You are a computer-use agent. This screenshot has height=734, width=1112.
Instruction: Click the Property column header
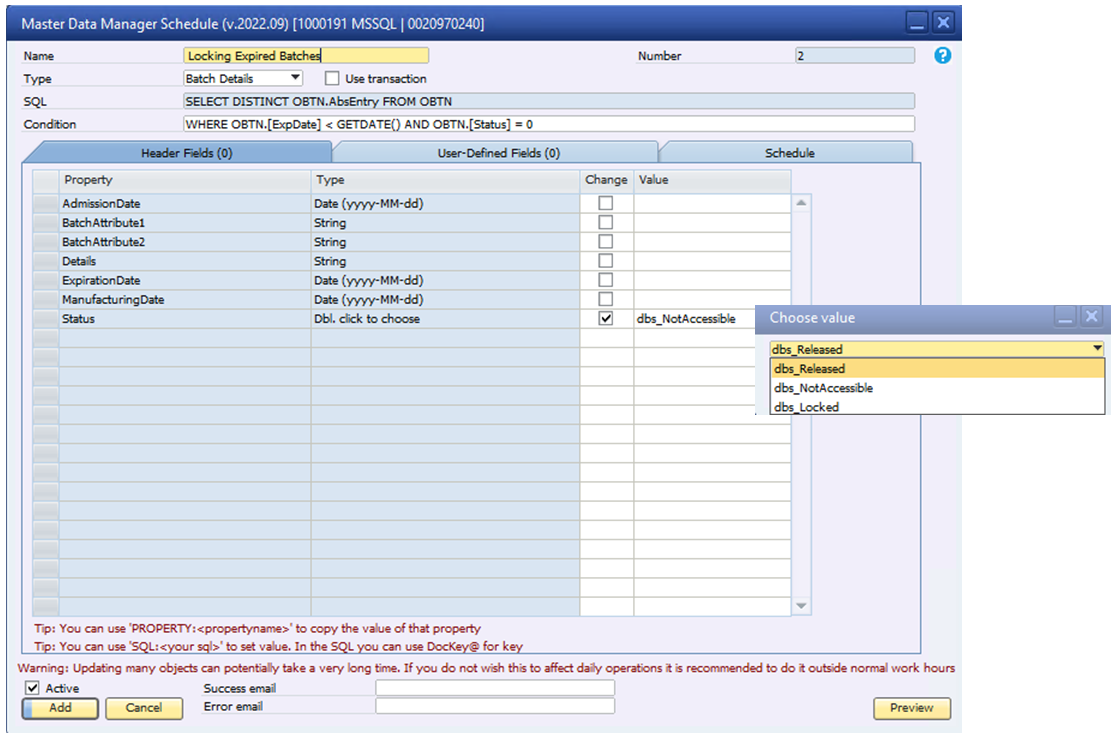click(185, 180)
